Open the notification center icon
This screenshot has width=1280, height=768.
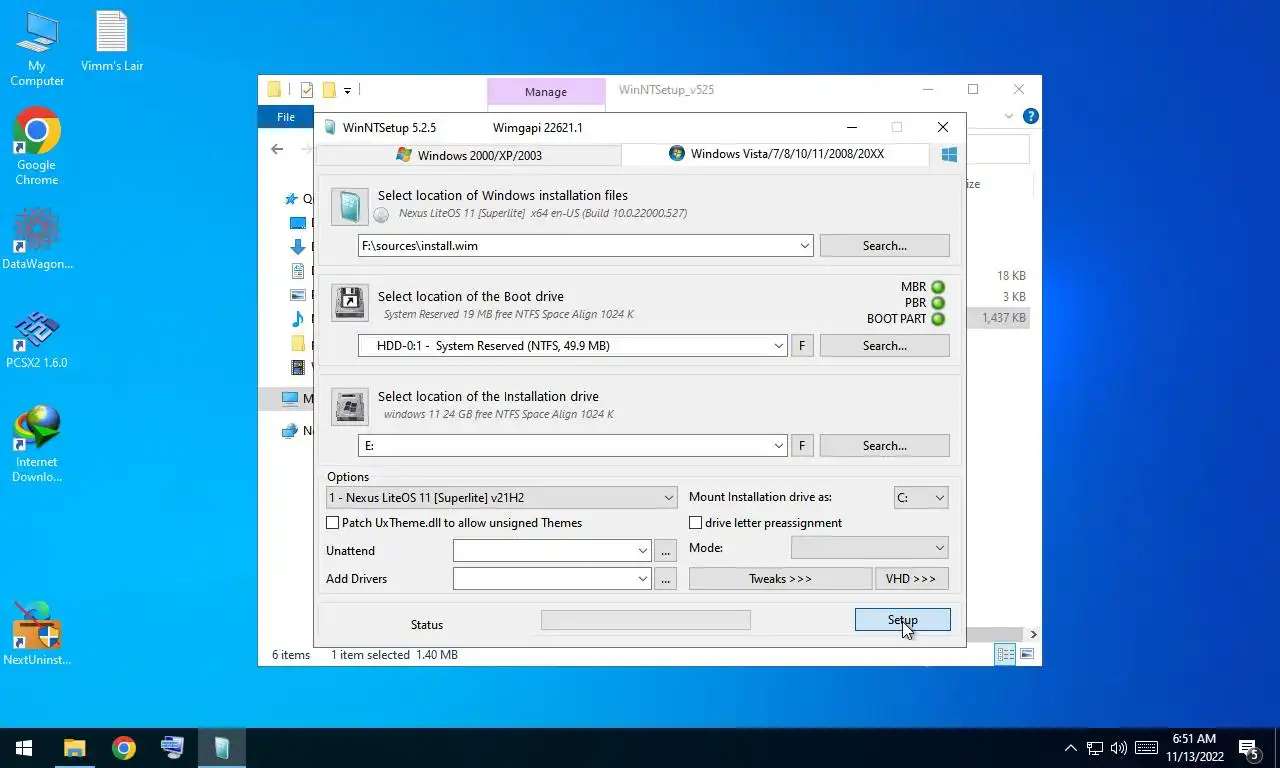(x=1249, y=748)
